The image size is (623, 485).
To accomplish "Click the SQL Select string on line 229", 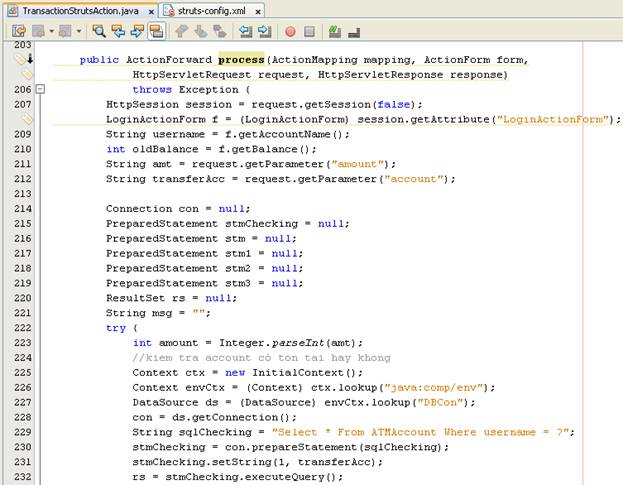I will coord(420,432).
